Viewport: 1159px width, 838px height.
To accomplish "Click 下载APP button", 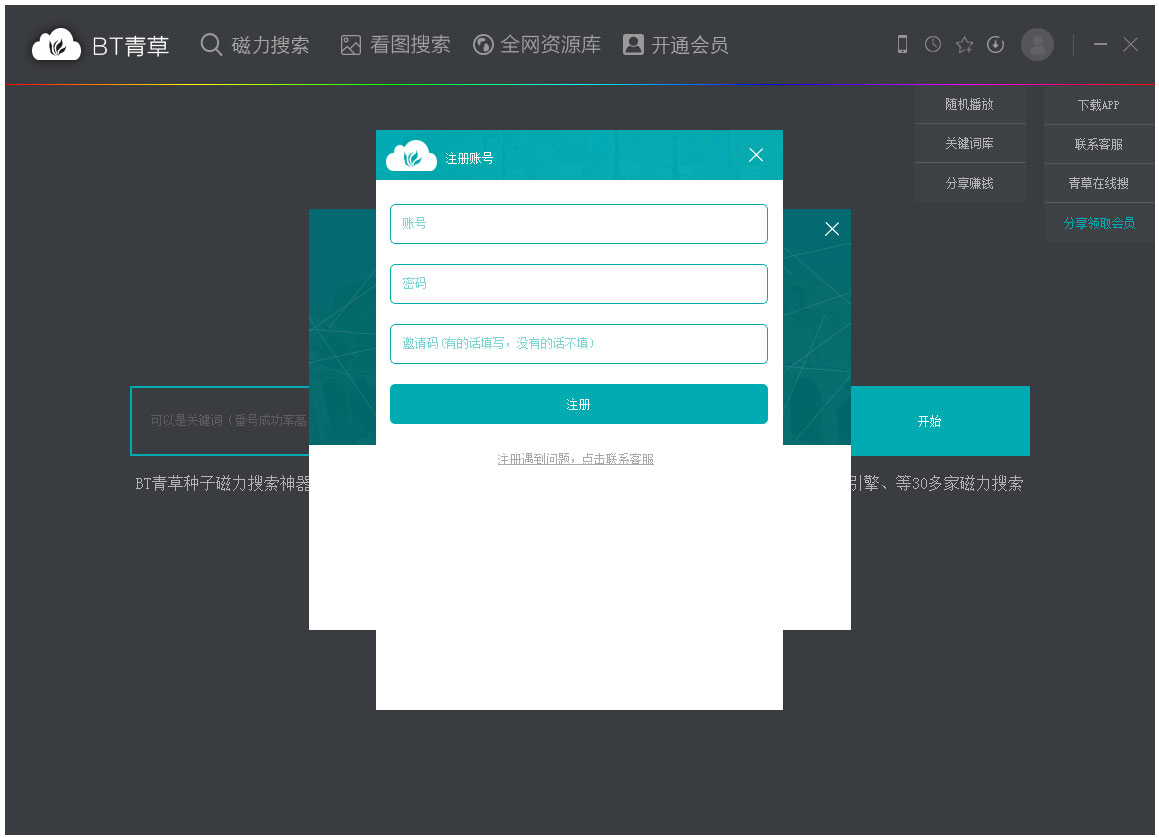I will click(1098, 105).
